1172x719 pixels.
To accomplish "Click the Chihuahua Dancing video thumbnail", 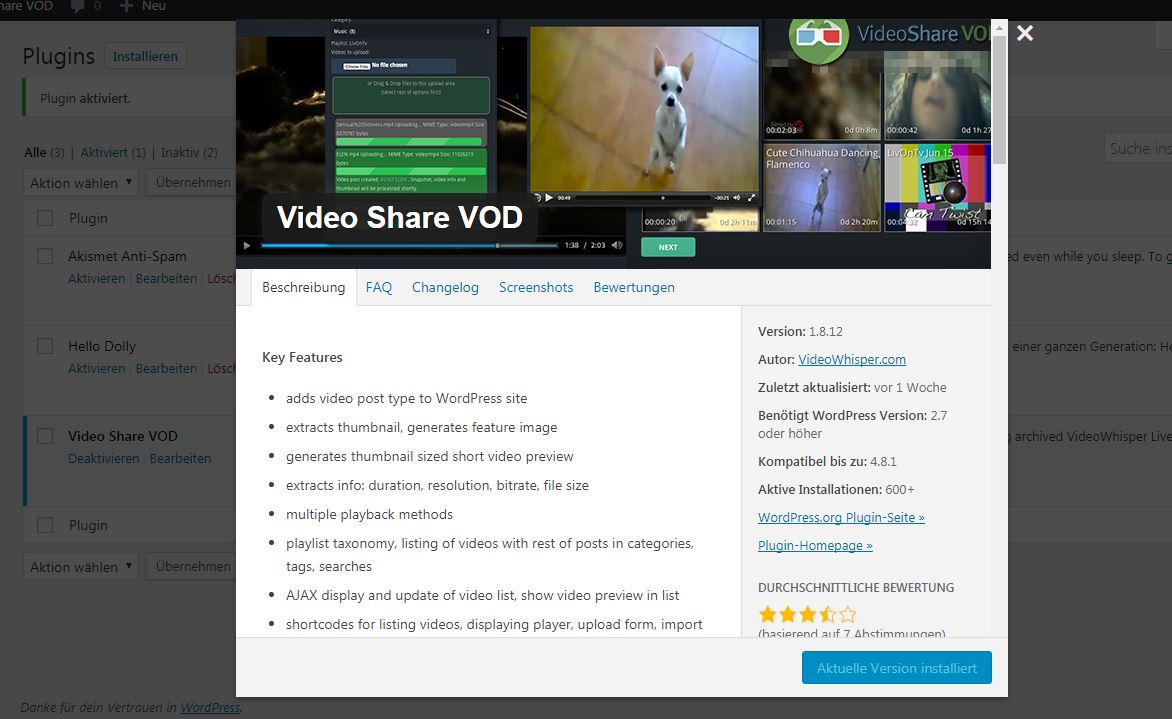I will (821, 188).
